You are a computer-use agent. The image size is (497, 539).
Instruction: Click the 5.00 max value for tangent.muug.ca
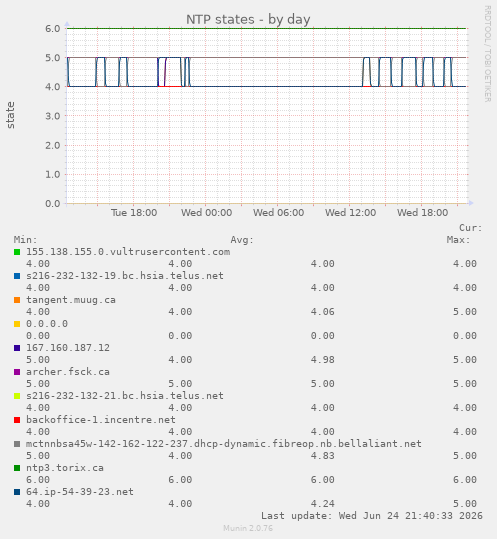pos(465,312)
